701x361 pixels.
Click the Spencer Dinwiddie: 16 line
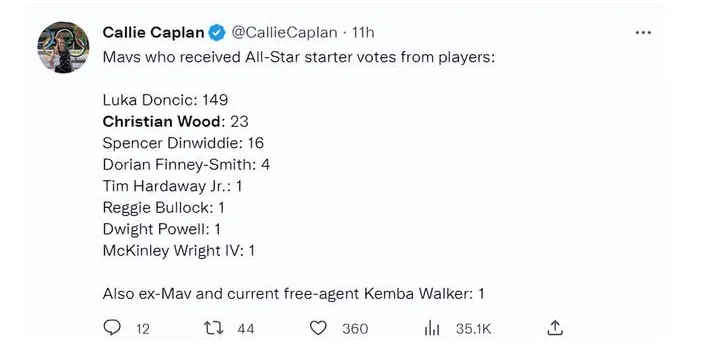click(183, 143)
